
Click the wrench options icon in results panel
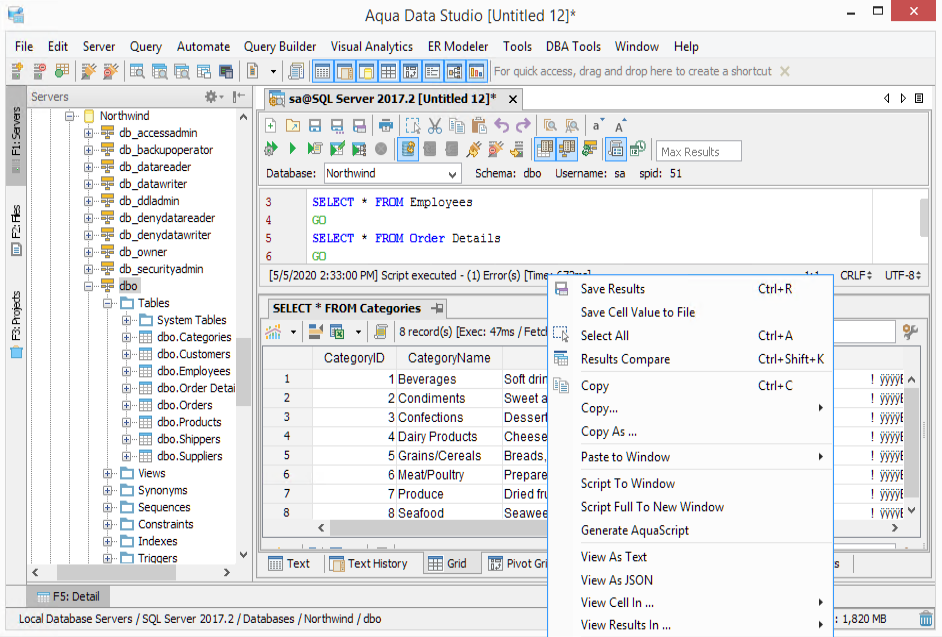tap(910, 331)
